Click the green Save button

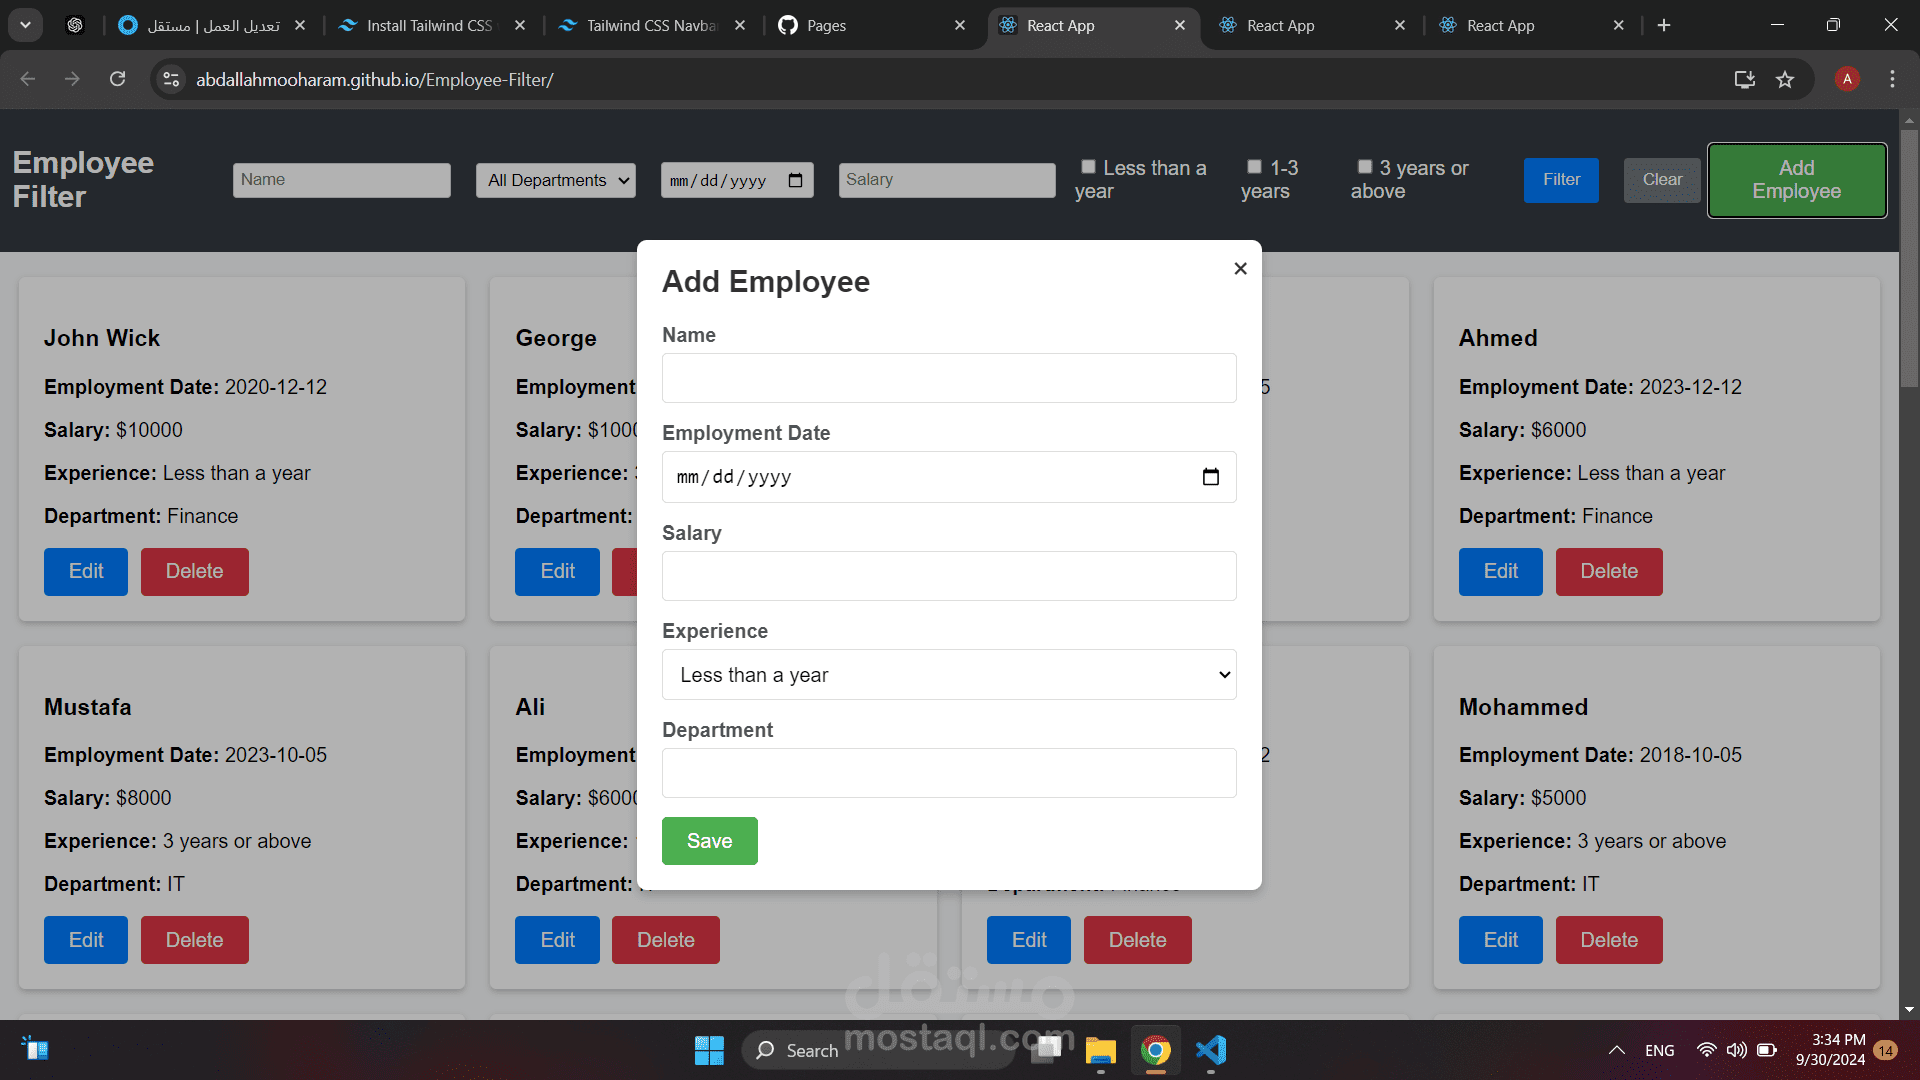tap(710, 841)
